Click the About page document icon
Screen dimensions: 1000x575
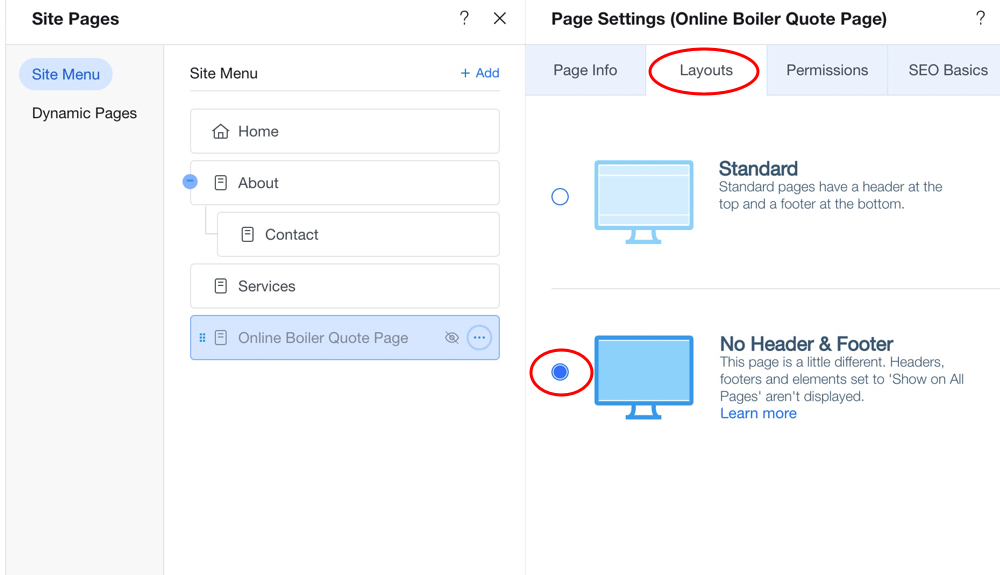(221, 183)
